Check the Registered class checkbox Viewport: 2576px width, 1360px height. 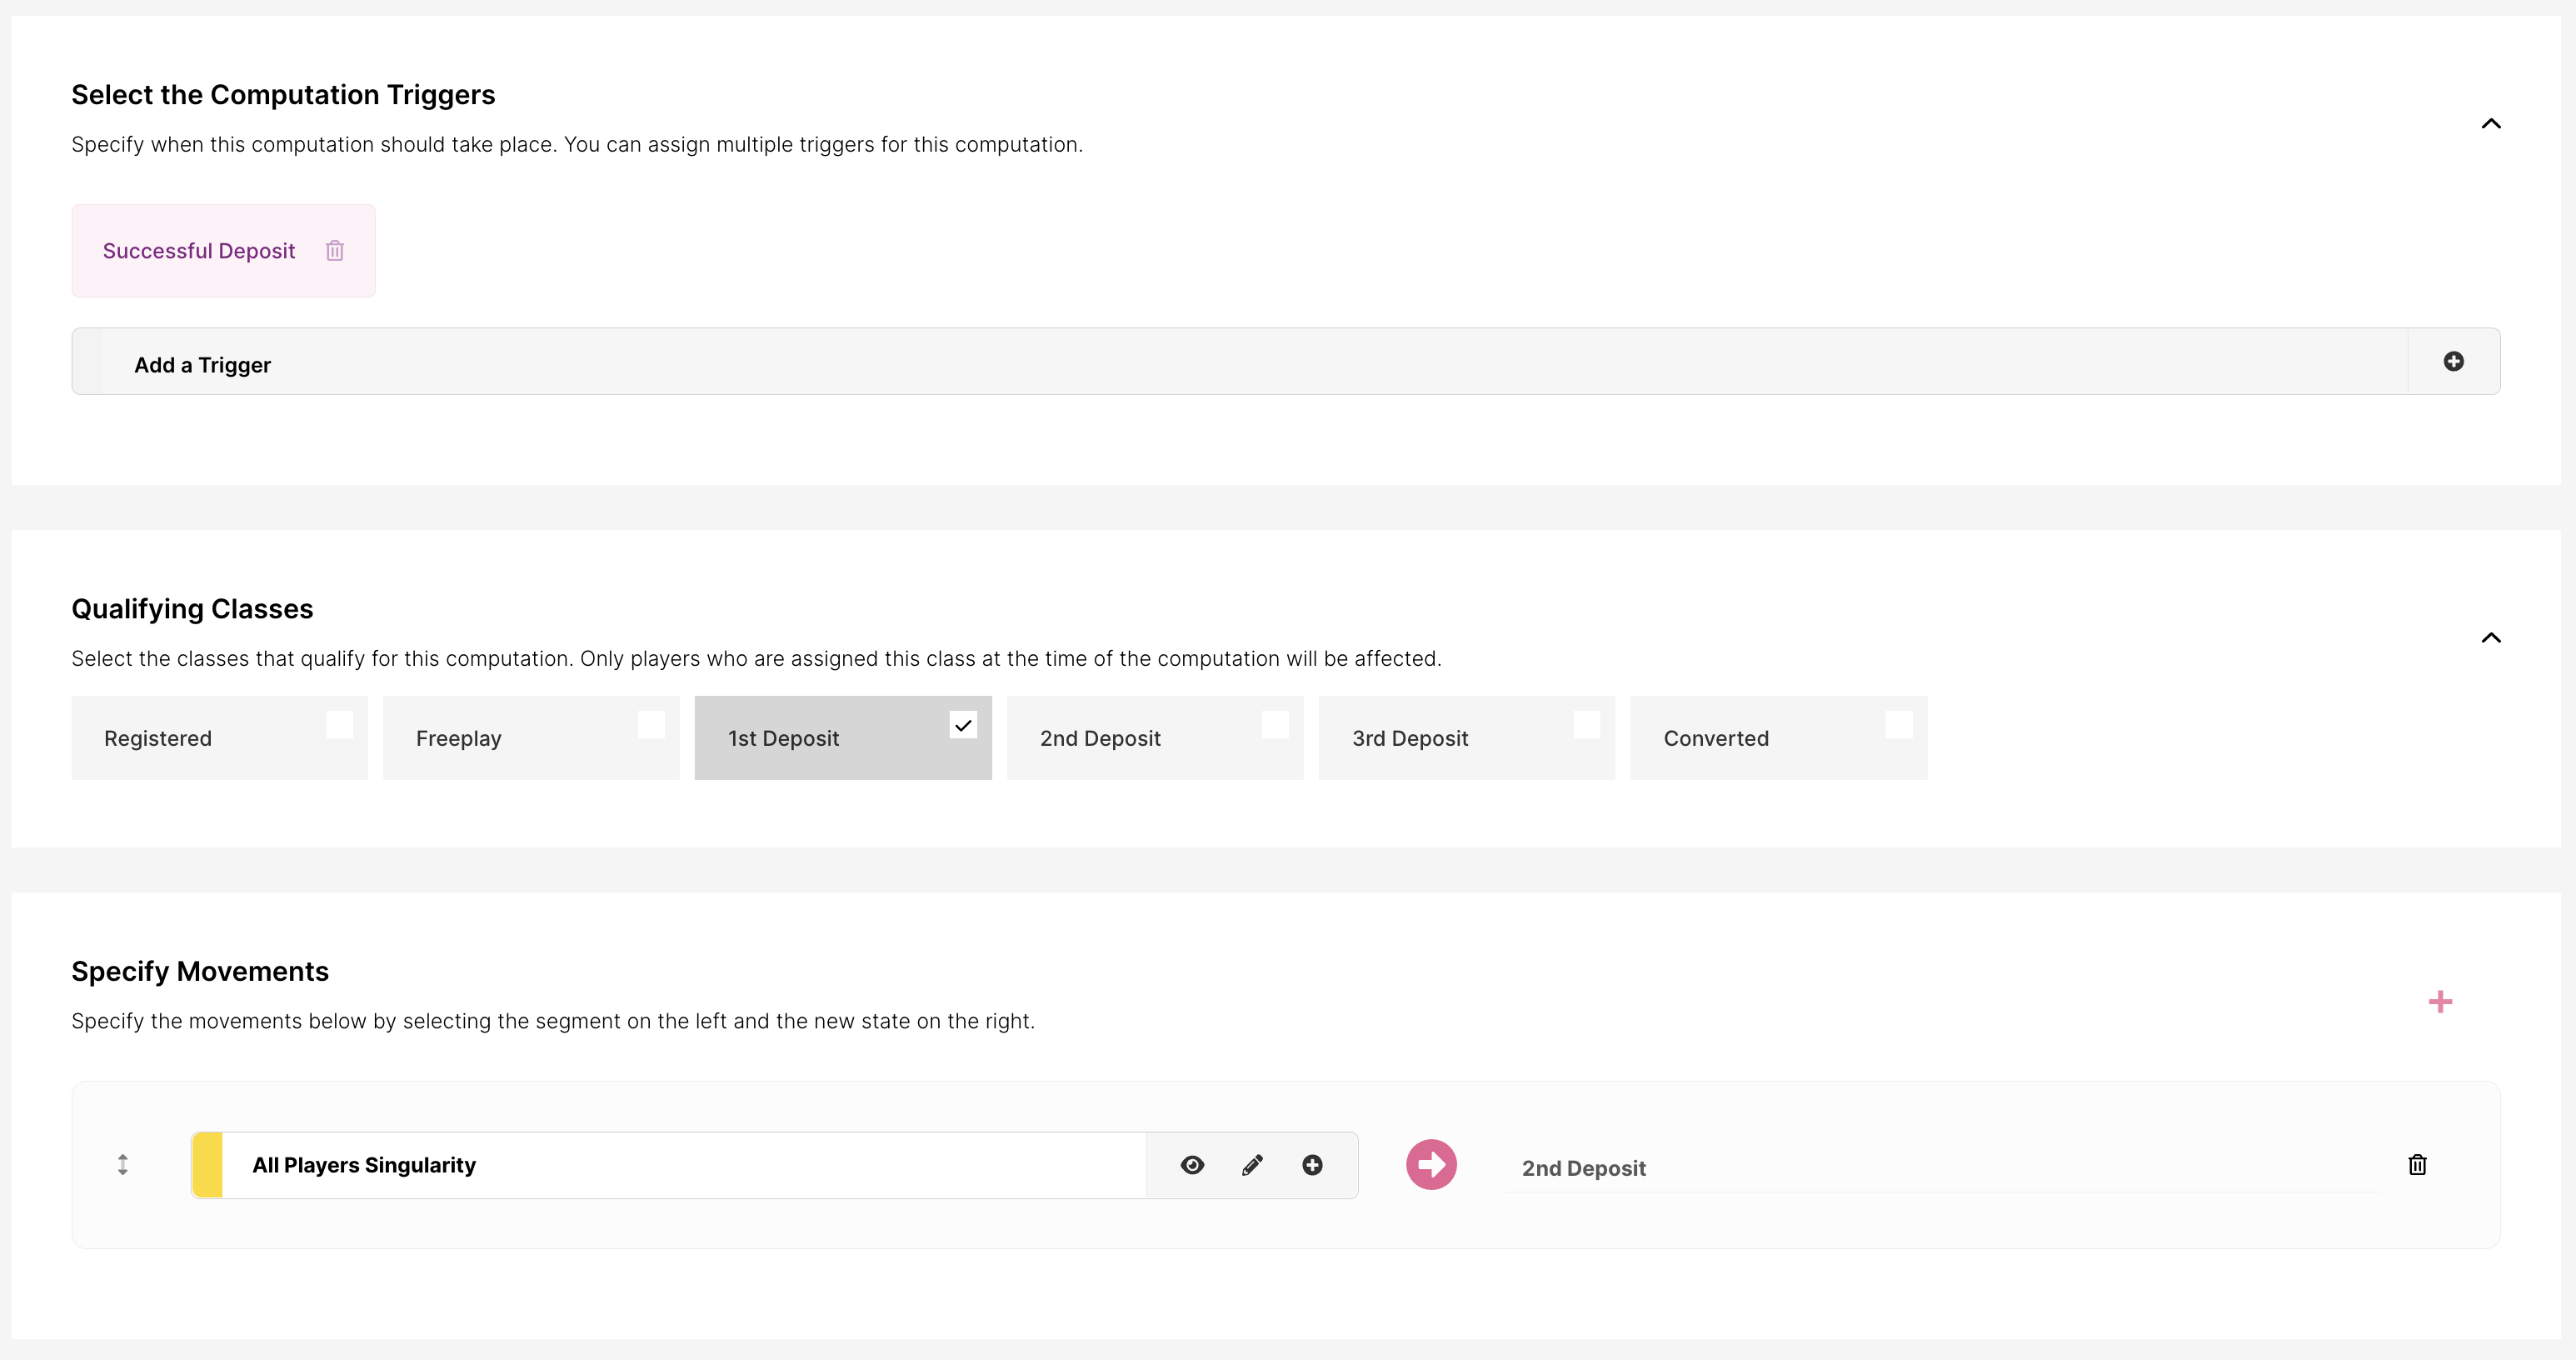(339, 725)
